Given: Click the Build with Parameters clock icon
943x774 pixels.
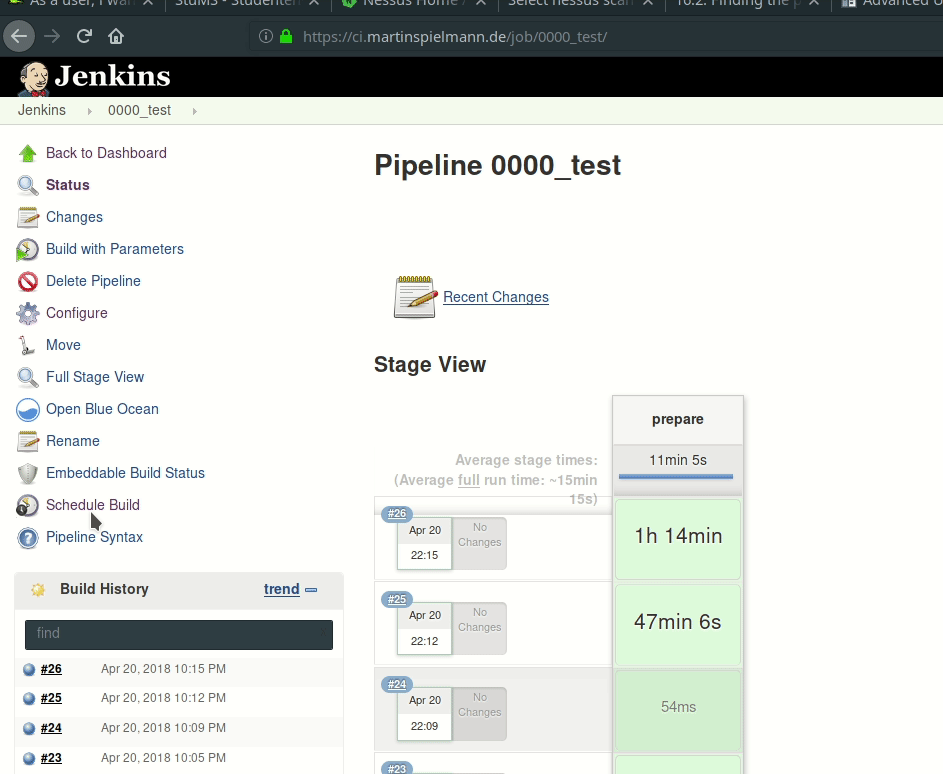Looking at the screenshot, I should point(28,249).
